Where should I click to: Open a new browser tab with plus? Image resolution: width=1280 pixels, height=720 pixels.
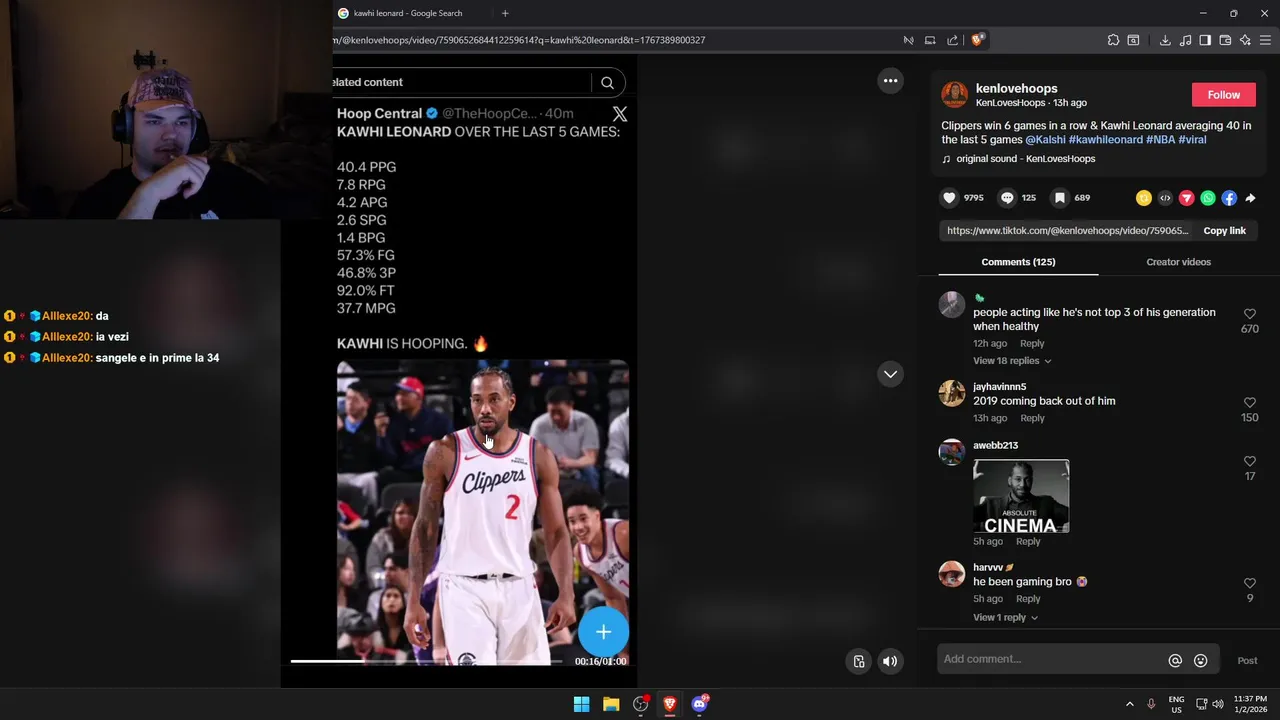[505, 13]
